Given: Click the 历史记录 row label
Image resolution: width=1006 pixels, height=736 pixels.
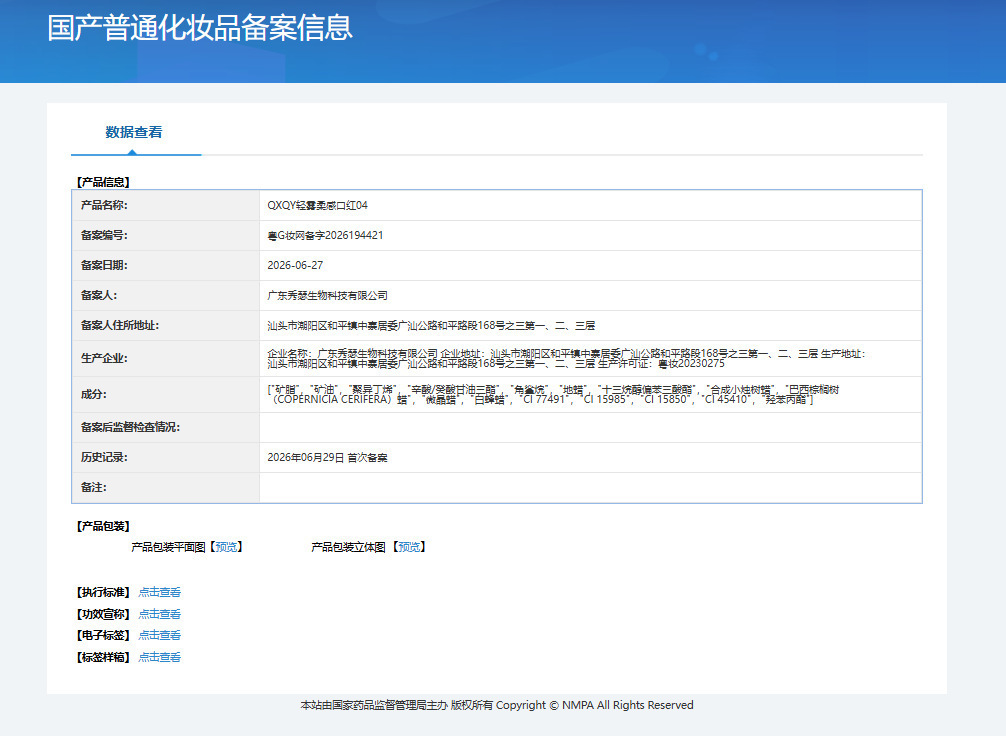Looking at the screenshot, I should coord(104,458).
